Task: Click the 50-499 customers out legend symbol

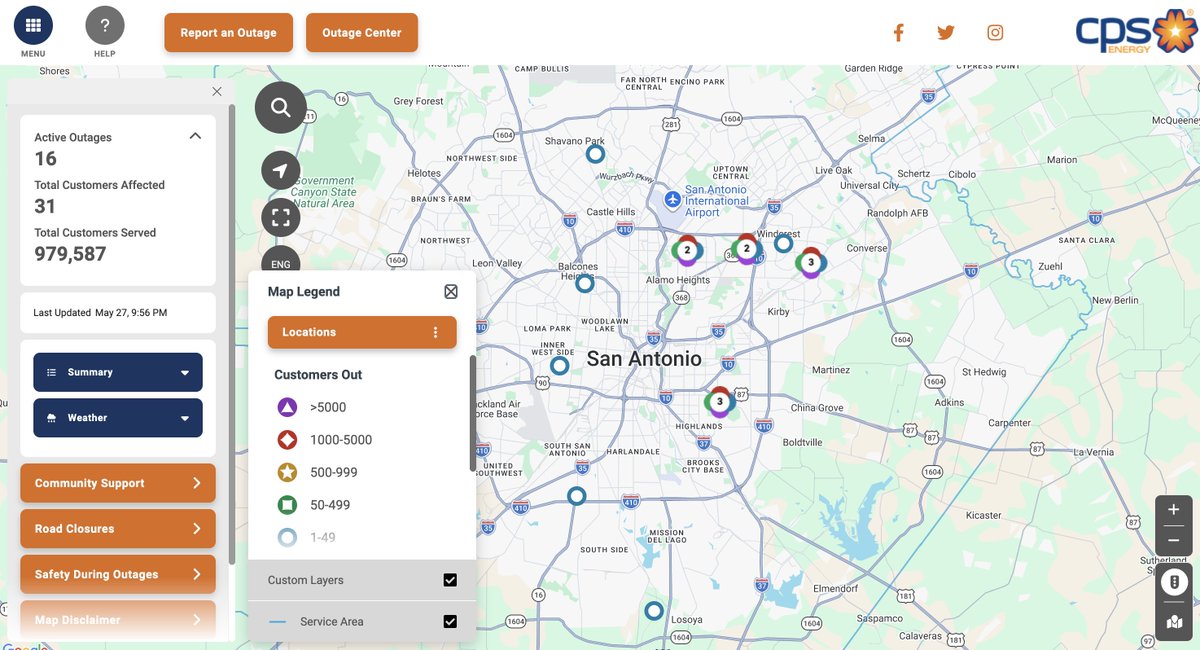Action: tap(287, 505)
